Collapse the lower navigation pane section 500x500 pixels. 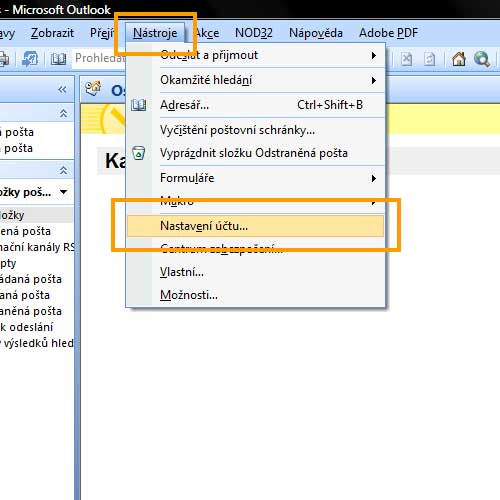click(x=63, y=170)
